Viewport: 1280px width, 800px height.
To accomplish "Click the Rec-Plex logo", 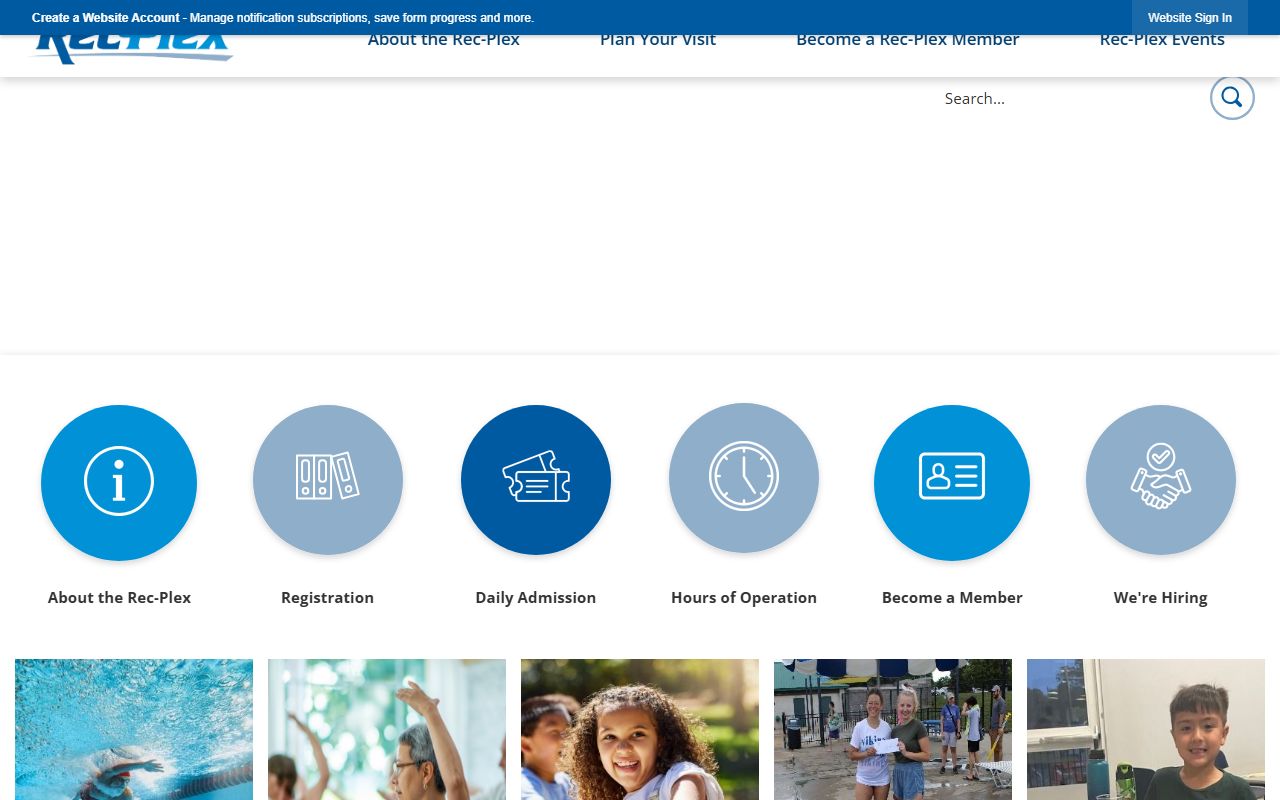I will 132,49.
